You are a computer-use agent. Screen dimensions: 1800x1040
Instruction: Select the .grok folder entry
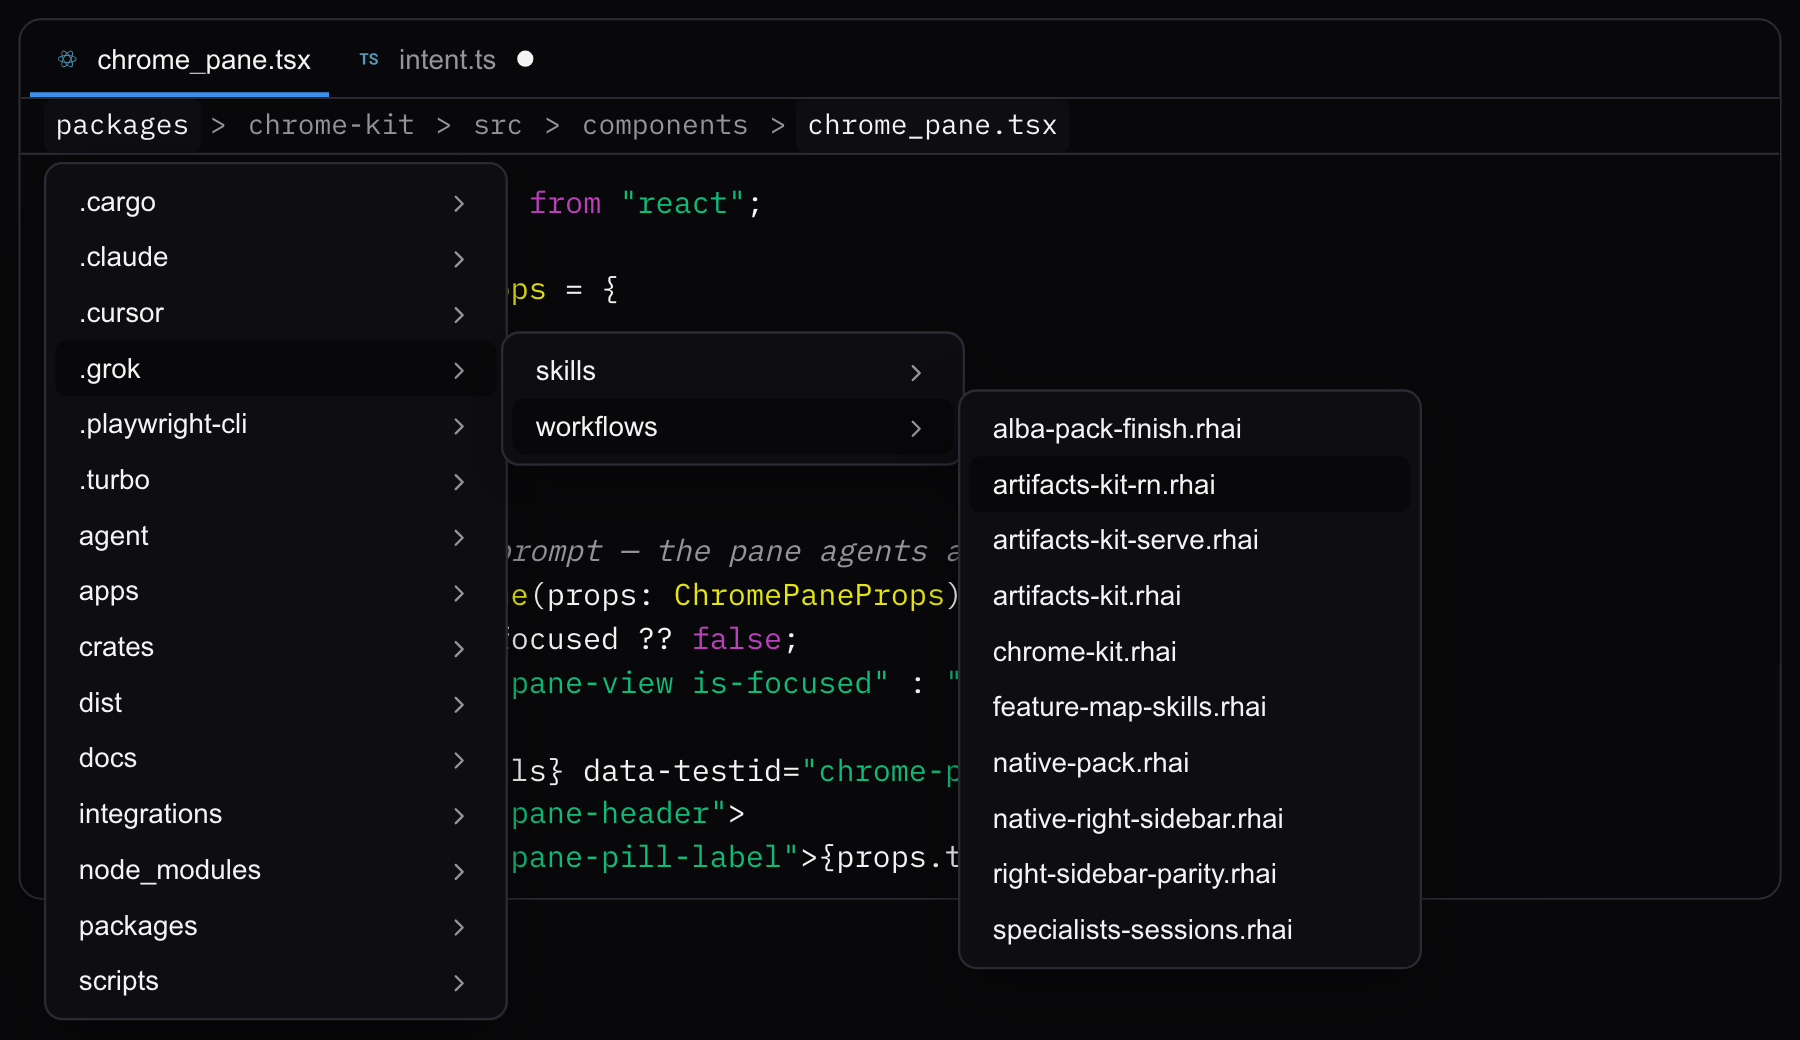(276, 369)
